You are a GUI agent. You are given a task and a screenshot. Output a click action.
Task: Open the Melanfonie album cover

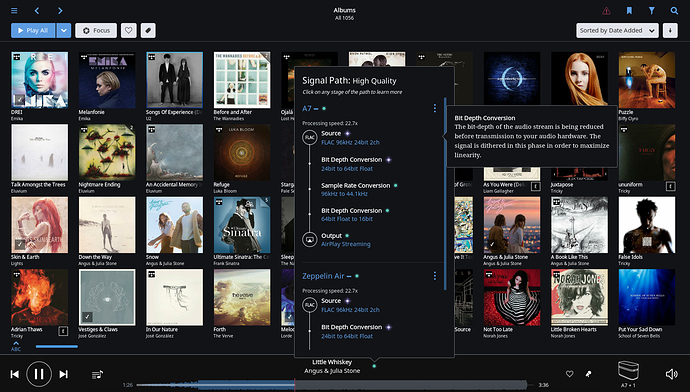tap(107, 80)
